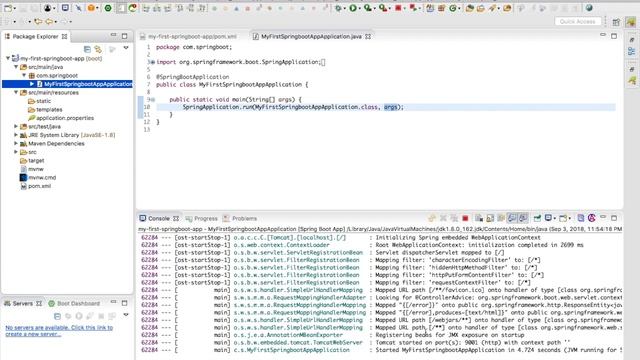The height and width of the screenshot is (360, 640).
Task: Open the New wizard toolbar icon
Action: tap(8, 8)
